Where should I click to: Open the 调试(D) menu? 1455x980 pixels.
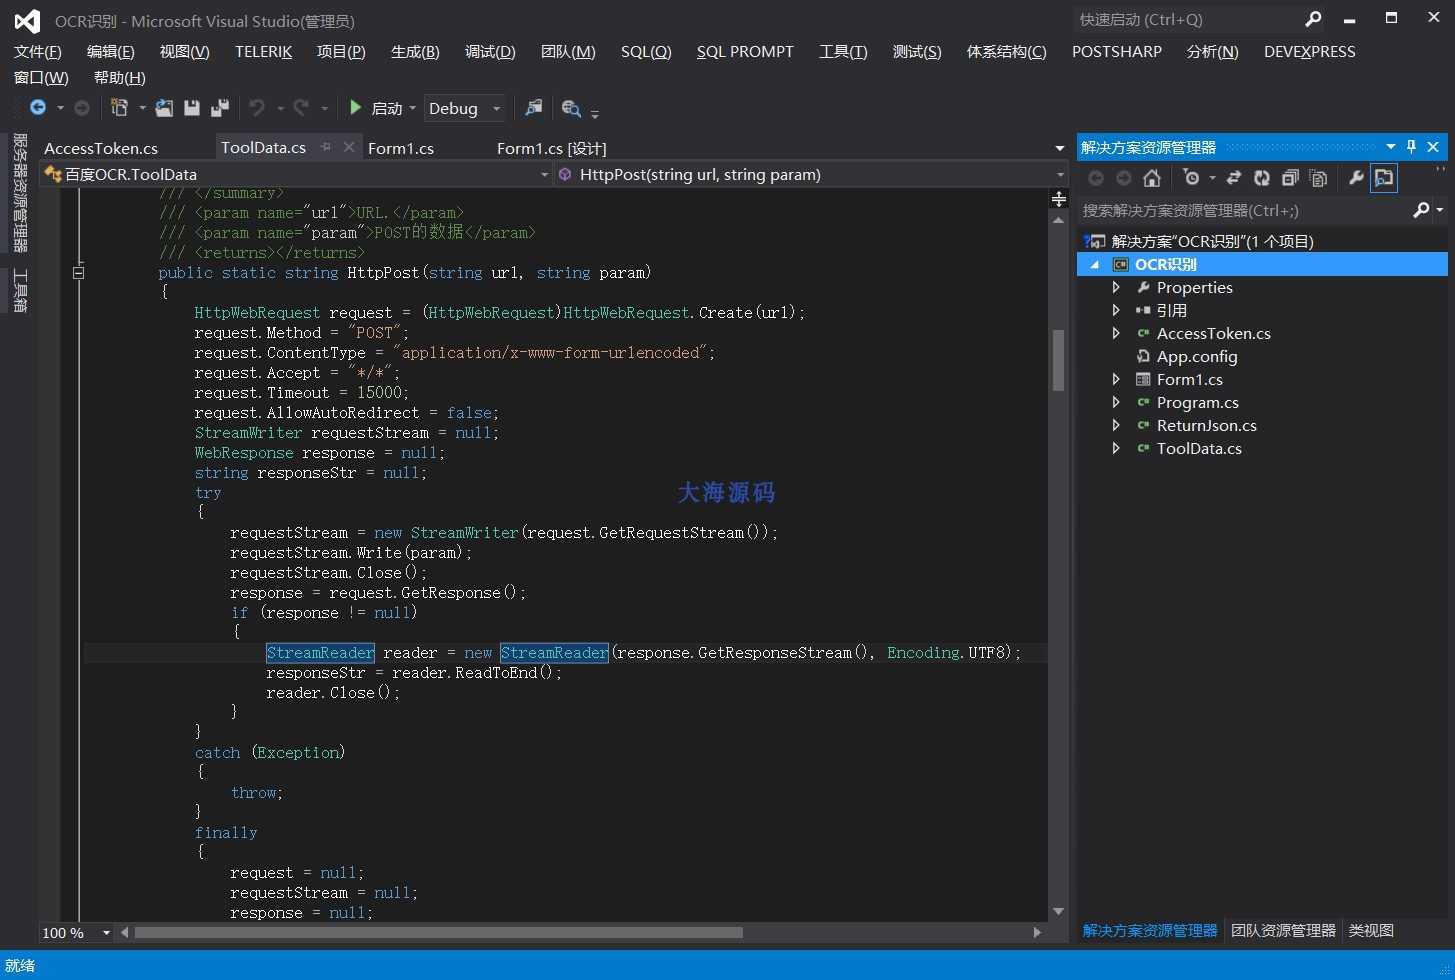pyautogui.click(x=490, y=52)
